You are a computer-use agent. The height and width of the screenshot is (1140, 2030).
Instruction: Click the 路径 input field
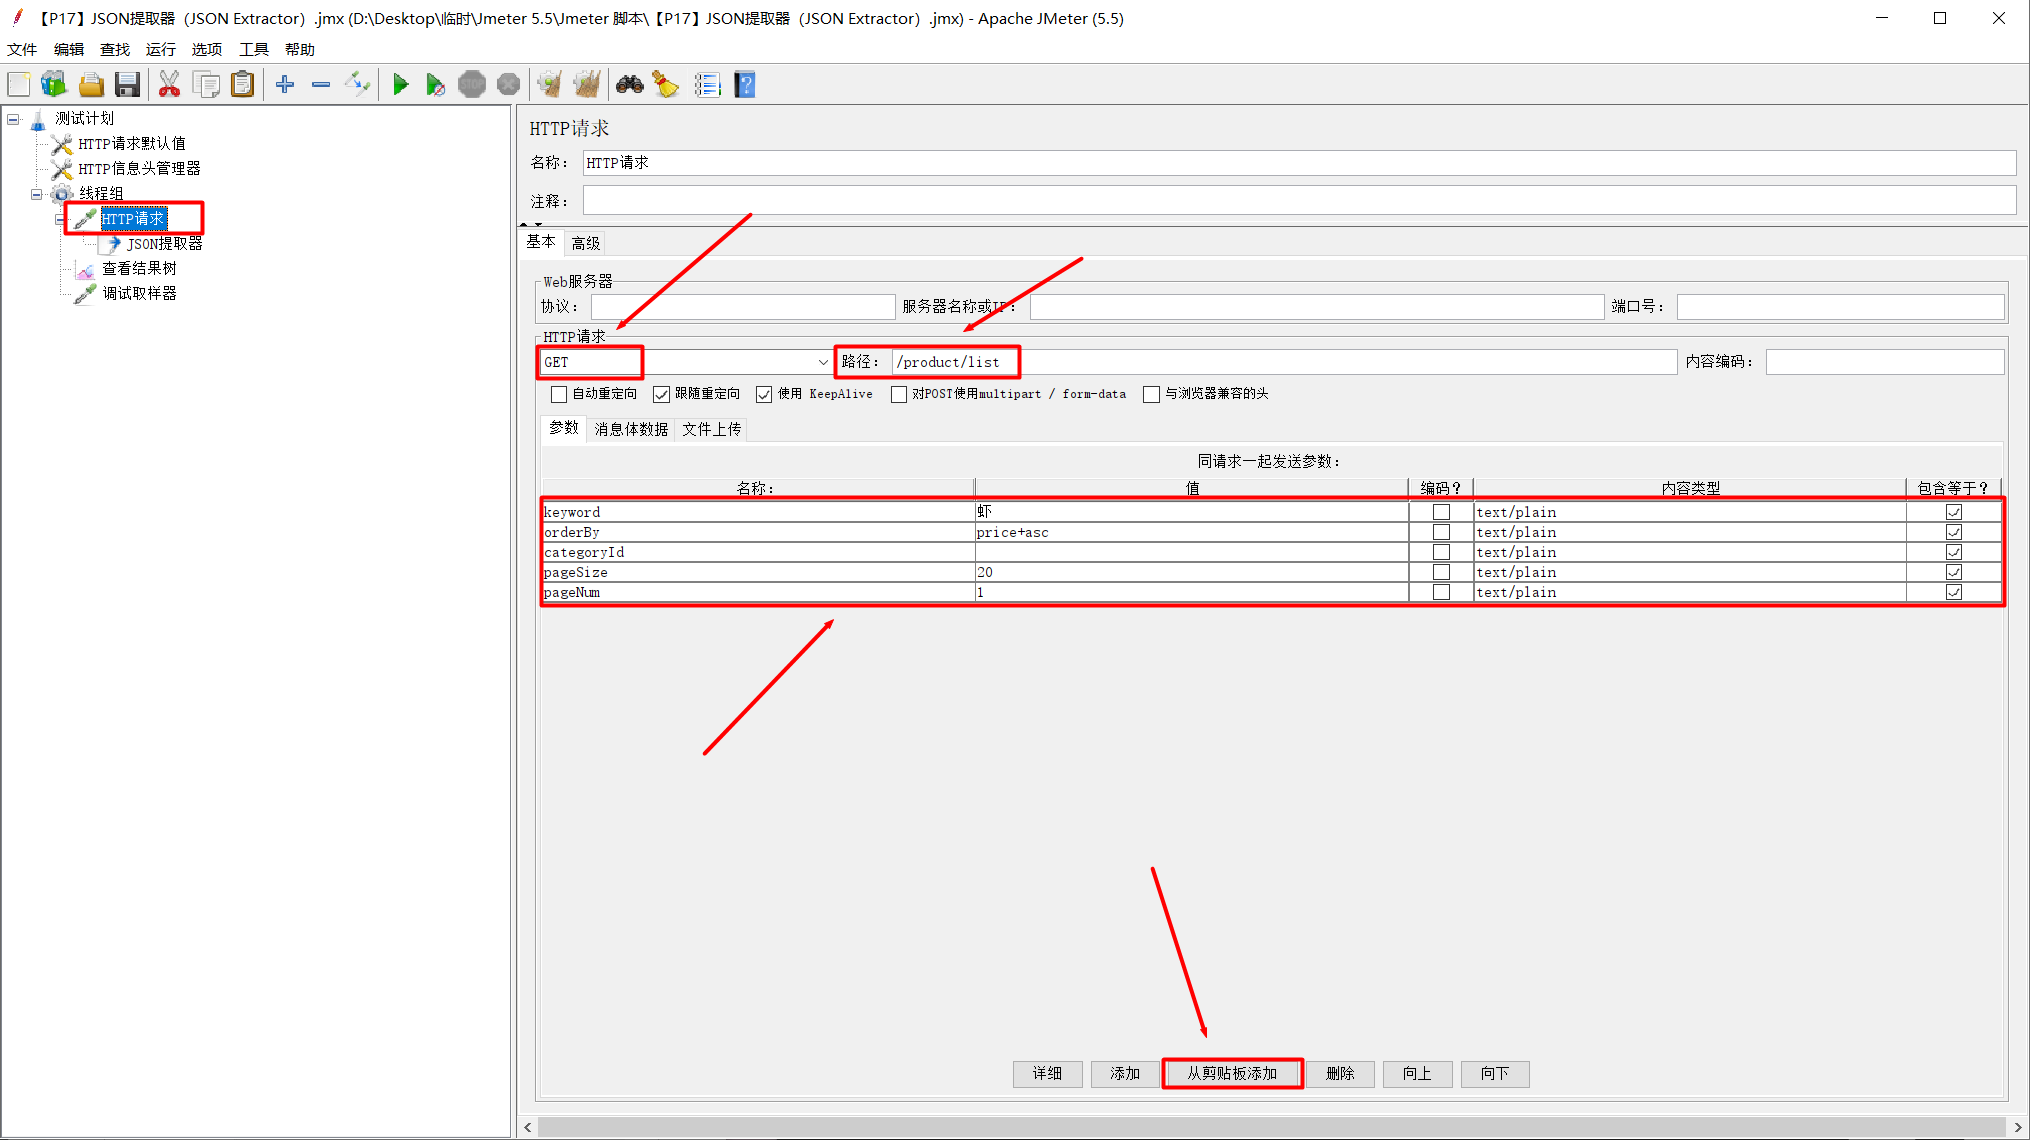click(x=1284, y=362)
